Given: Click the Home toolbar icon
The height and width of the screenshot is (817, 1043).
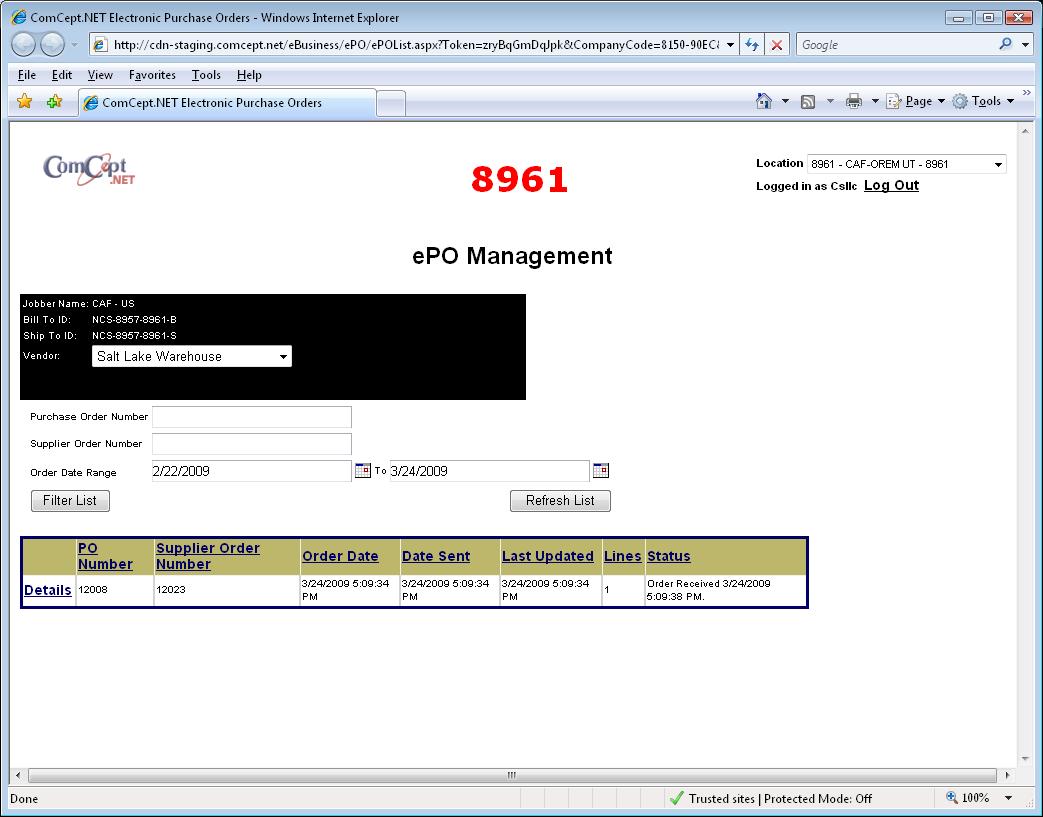Looking at the screenshot, I should [764, 101].
